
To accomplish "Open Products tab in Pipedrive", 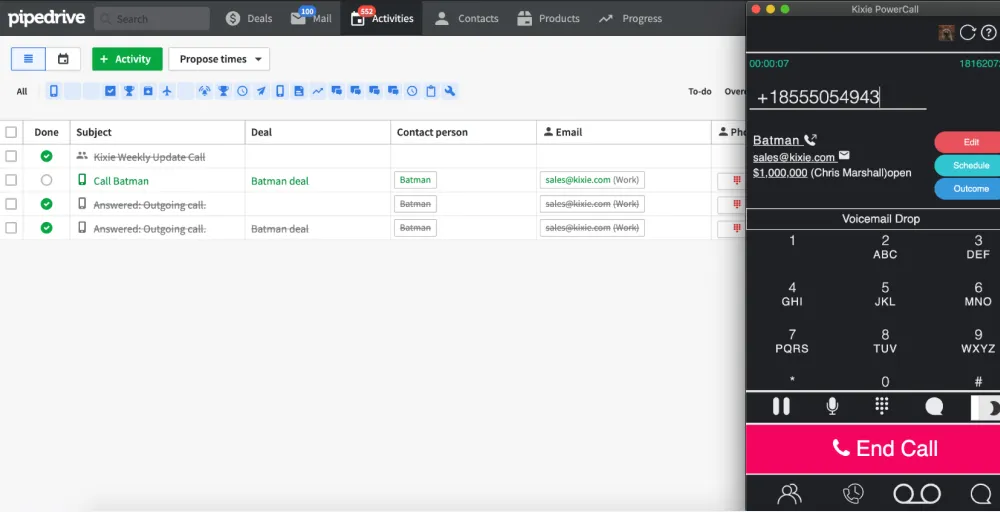I will click(548, 18).
